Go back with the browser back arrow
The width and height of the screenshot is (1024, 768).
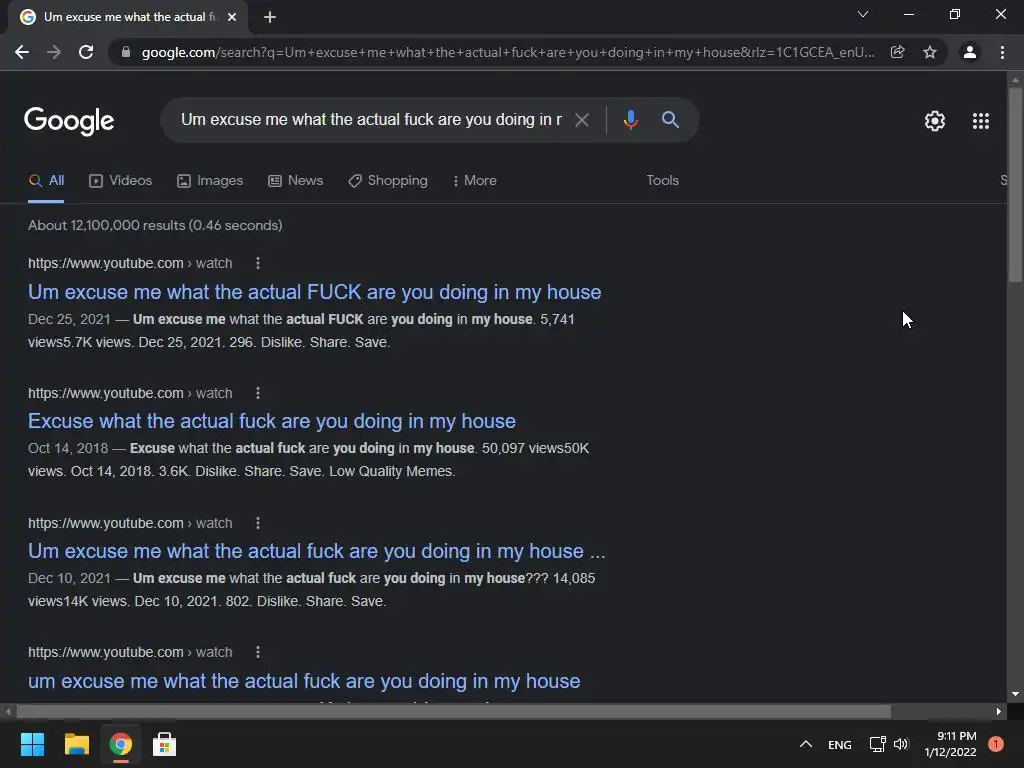tap(22, 52)
